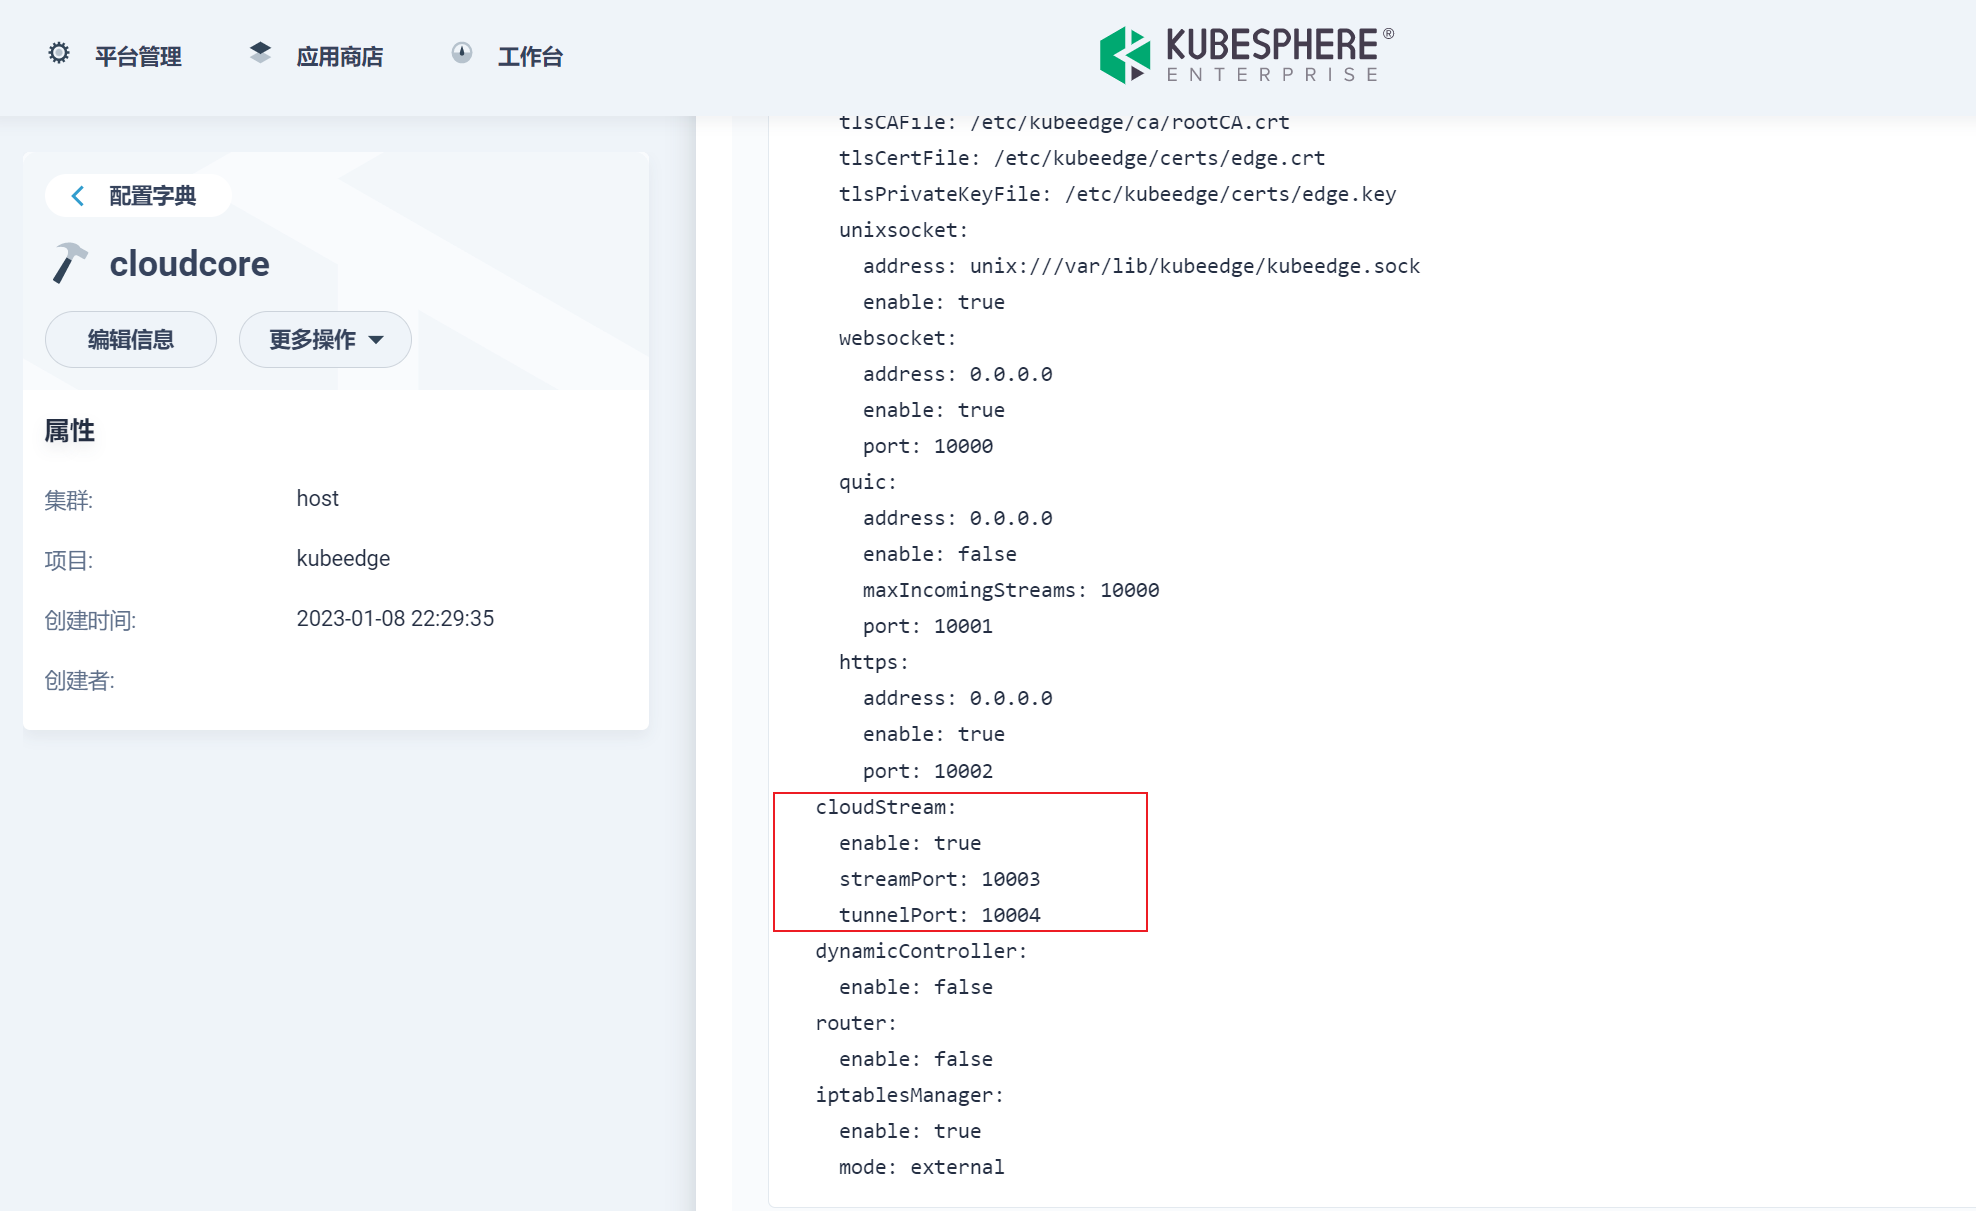Viewport: 1976px width, 1211px height.
Task: Open the 应用商店 menu label
Action: point(340,57)
